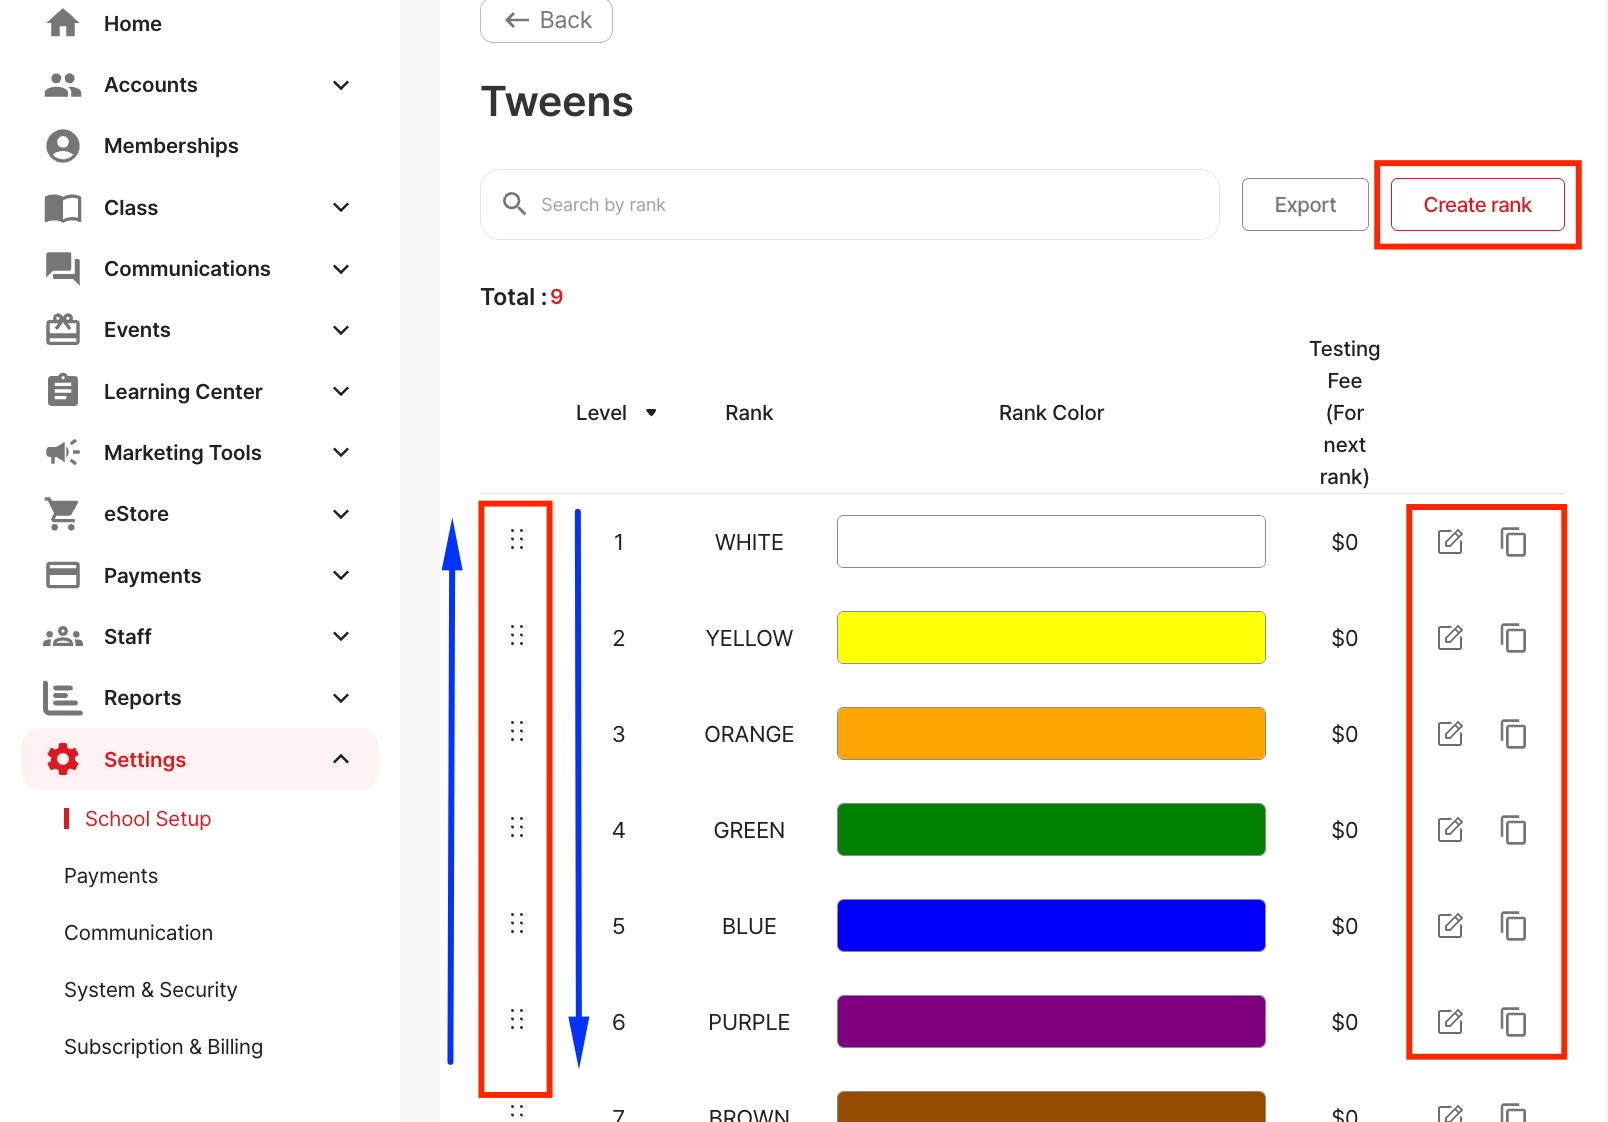Click the copy icon next to YELLOW rank
This screenshot has height=1122, width=1608.
click(x=1514, y=637)
